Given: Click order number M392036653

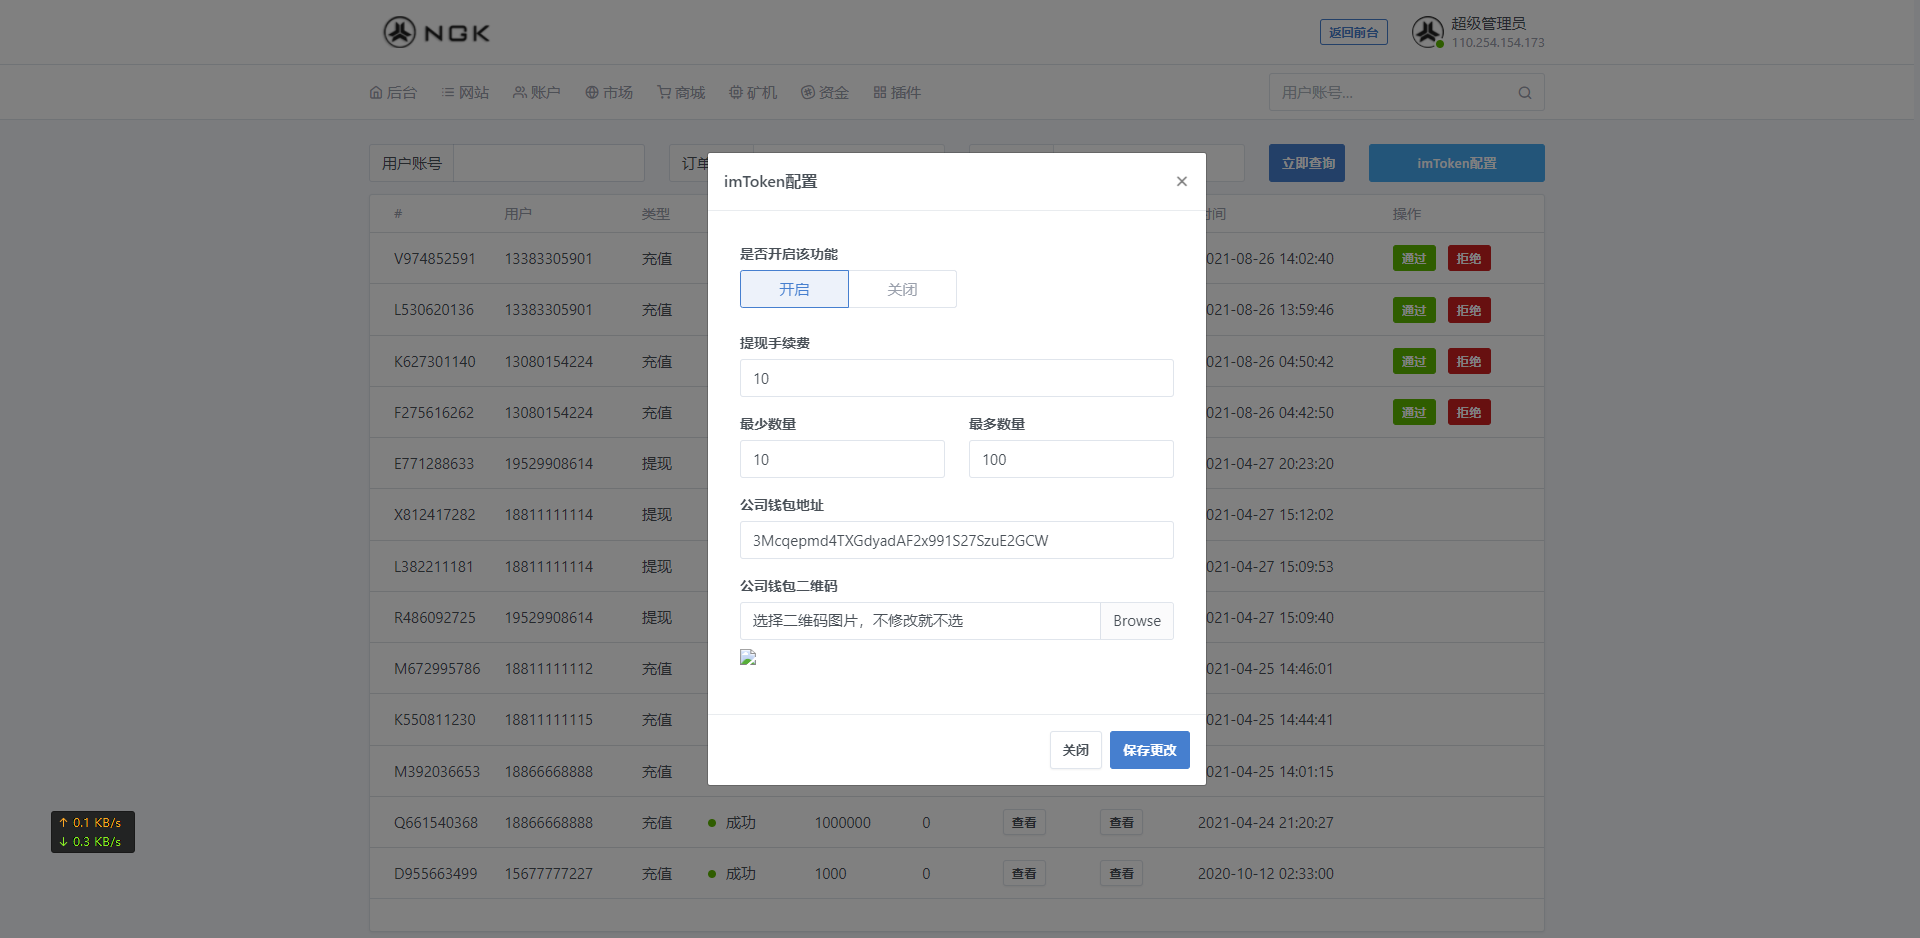Looking at the screenshot, I should click(437, 771).
